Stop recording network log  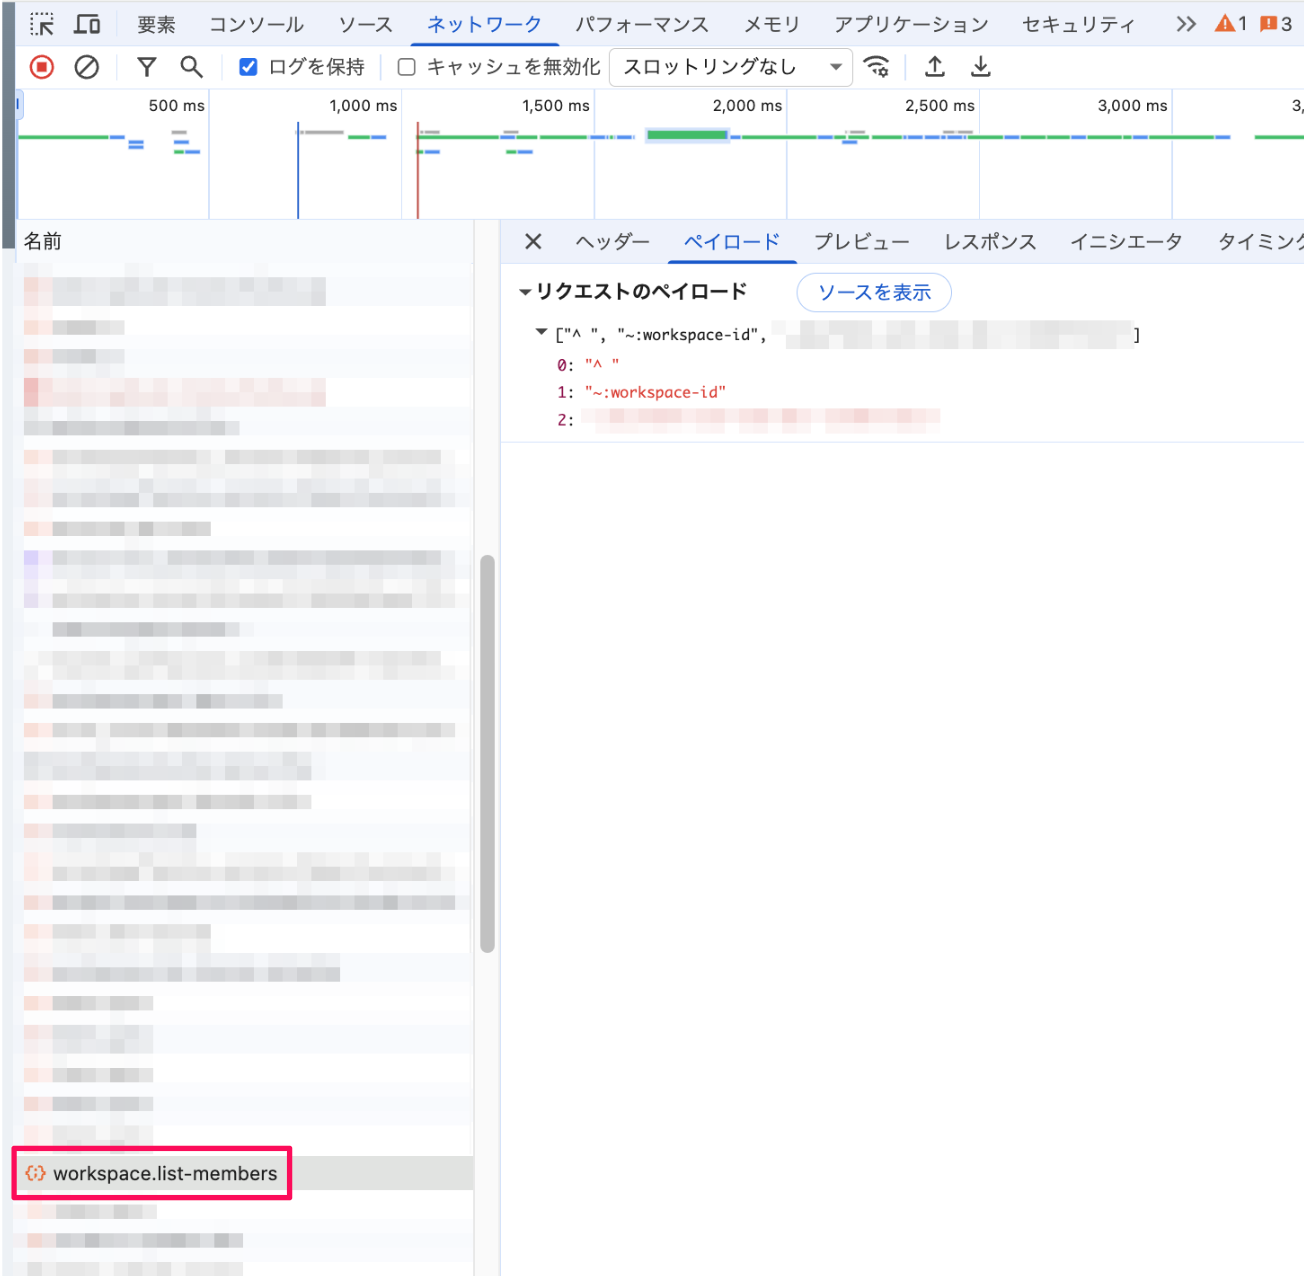[42, 67]
